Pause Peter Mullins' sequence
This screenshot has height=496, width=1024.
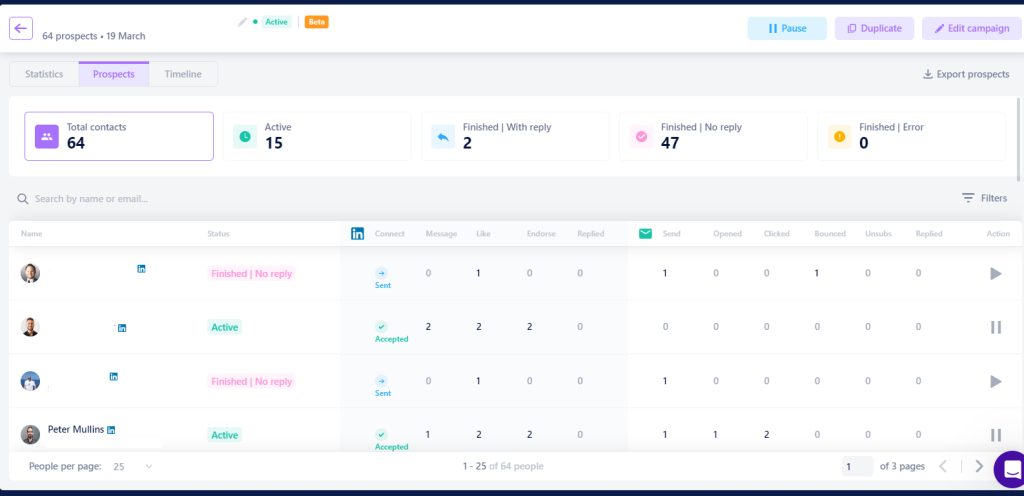pos(995,435)
